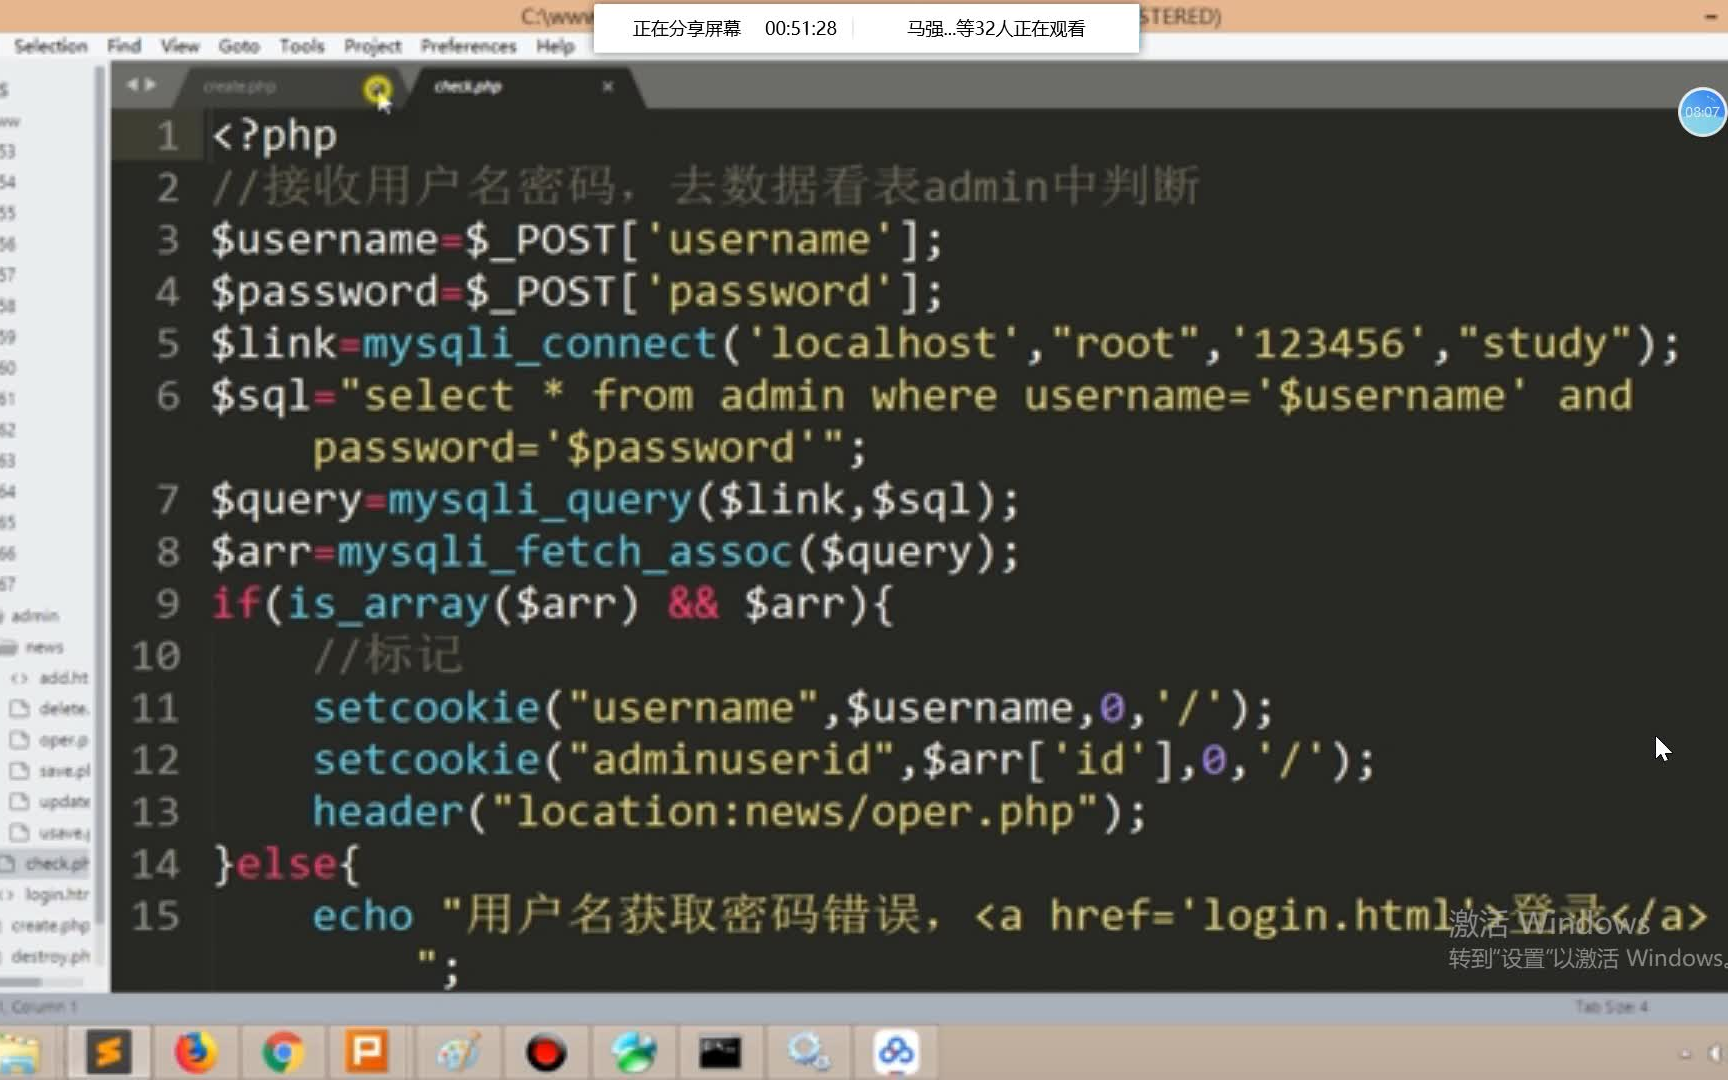Launch Google Chrome from the taskbar
The image size is (1728, 1080).
point(283,1052)
